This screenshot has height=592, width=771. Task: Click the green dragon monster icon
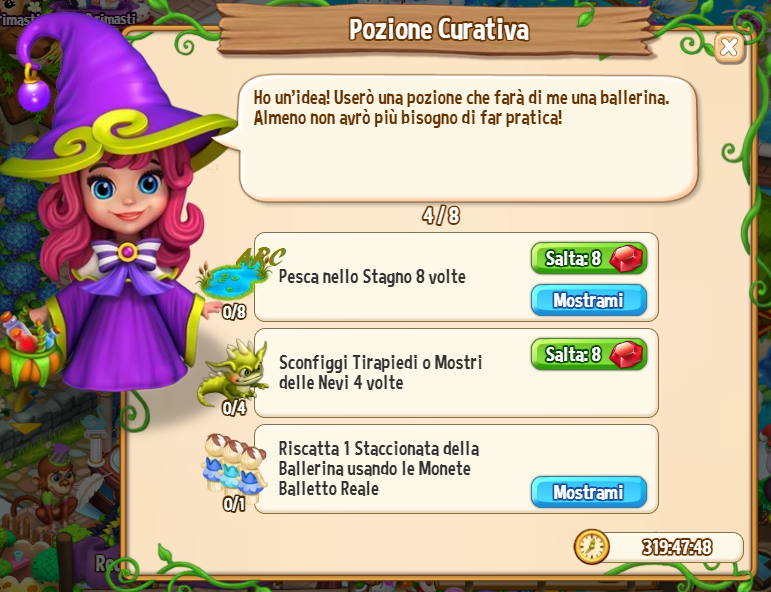click(x=233, y=373)
